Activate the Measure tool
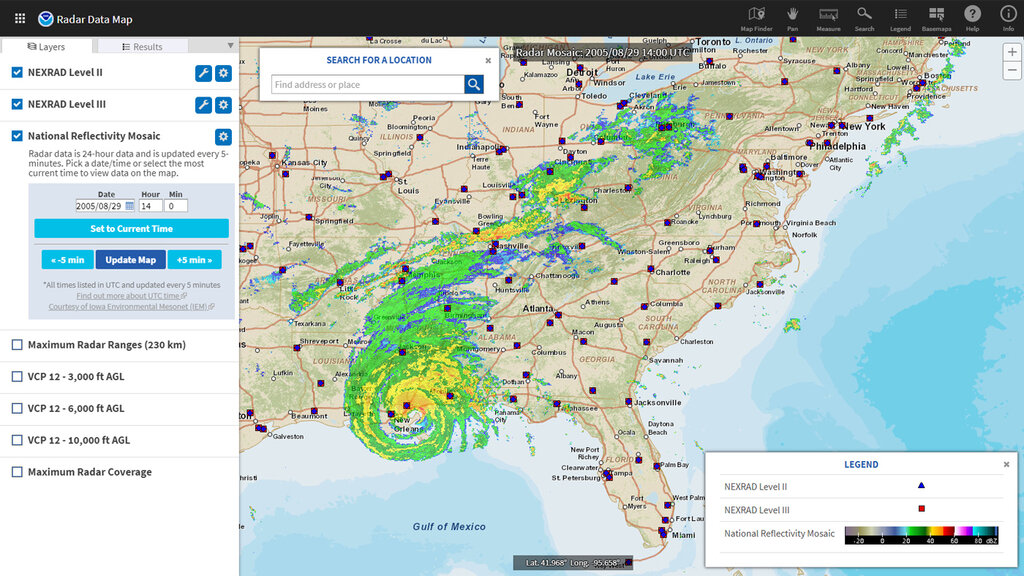The image size is (1024, 576). [x=828, y=16]
